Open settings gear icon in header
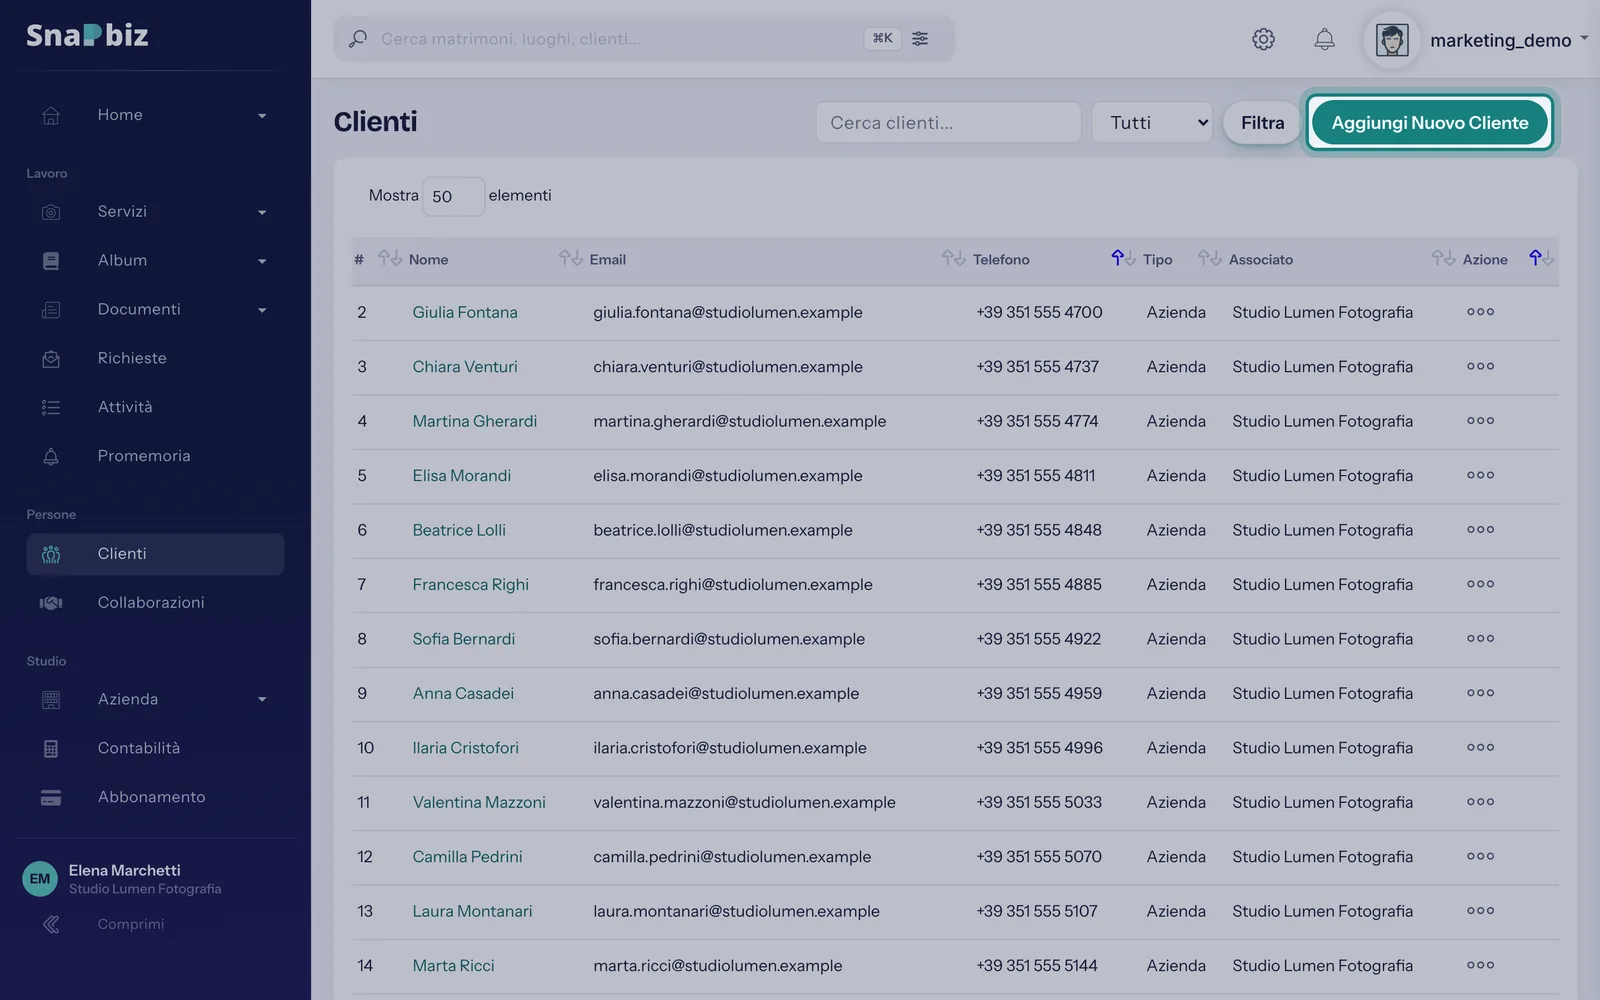Viewport: 1600px width, 1000px height. [1263, 39]
